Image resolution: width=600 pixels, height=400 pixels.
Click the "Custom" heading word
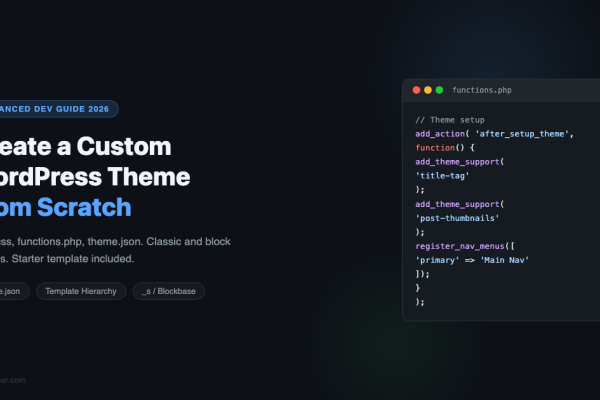tap(124, 146)
